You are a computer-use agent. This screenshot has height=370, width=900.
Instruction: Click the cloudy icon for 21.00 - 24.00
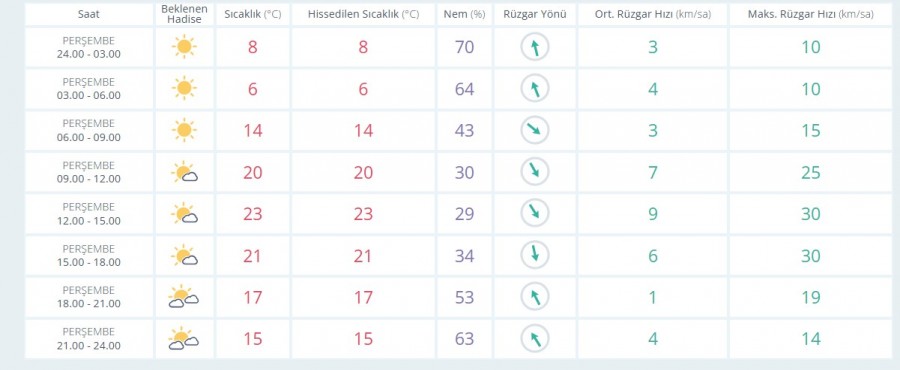click(184, 338)
